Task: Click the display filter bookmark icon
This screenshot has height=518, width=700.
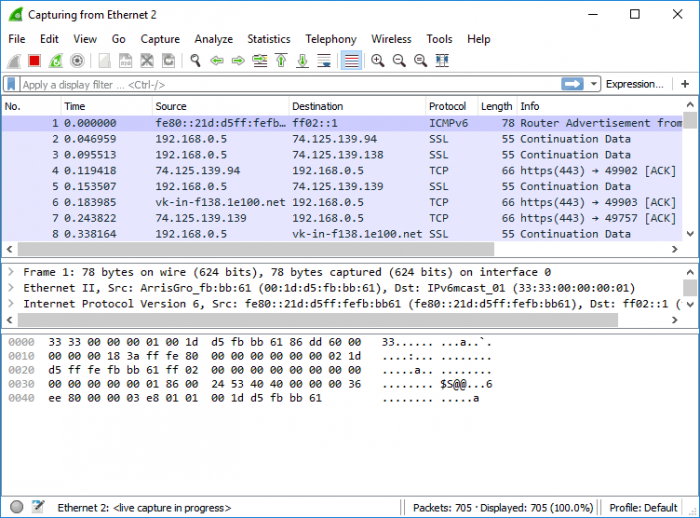Action: pyautogui.click(x=11, y=84)
